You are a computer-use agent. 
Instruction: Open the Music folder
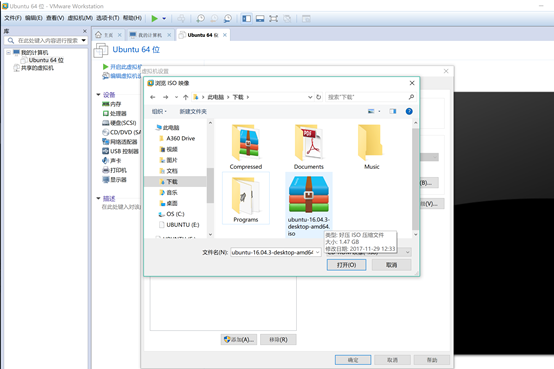pyautogui.click(x=371, y=146)
